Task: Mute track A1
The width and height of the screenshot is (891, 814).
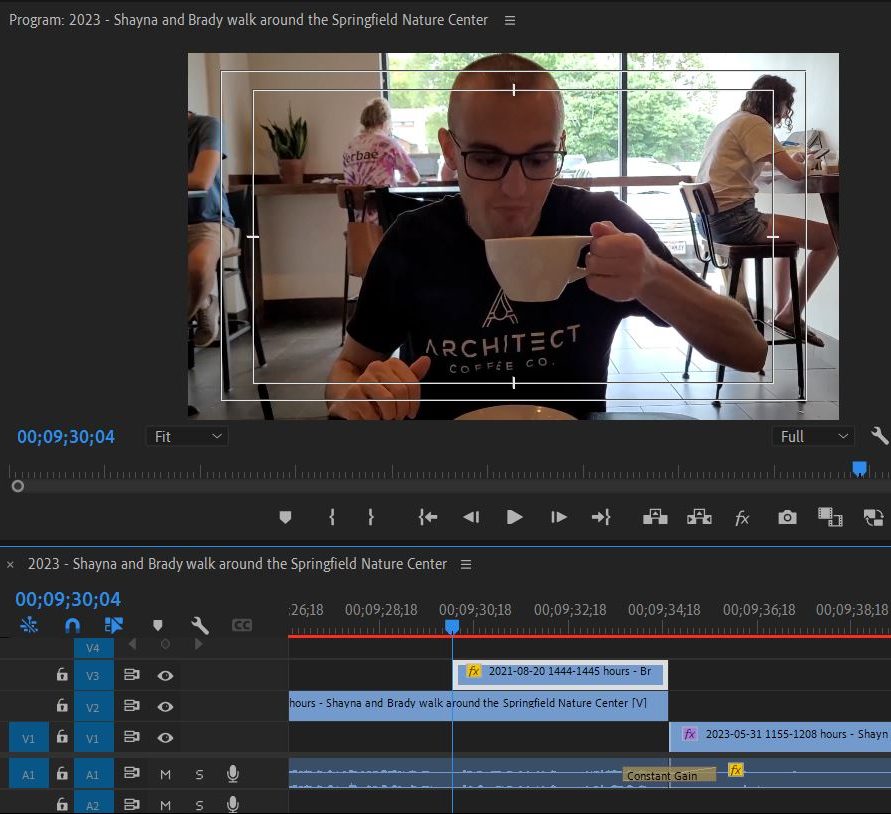Action: point(165,774)
